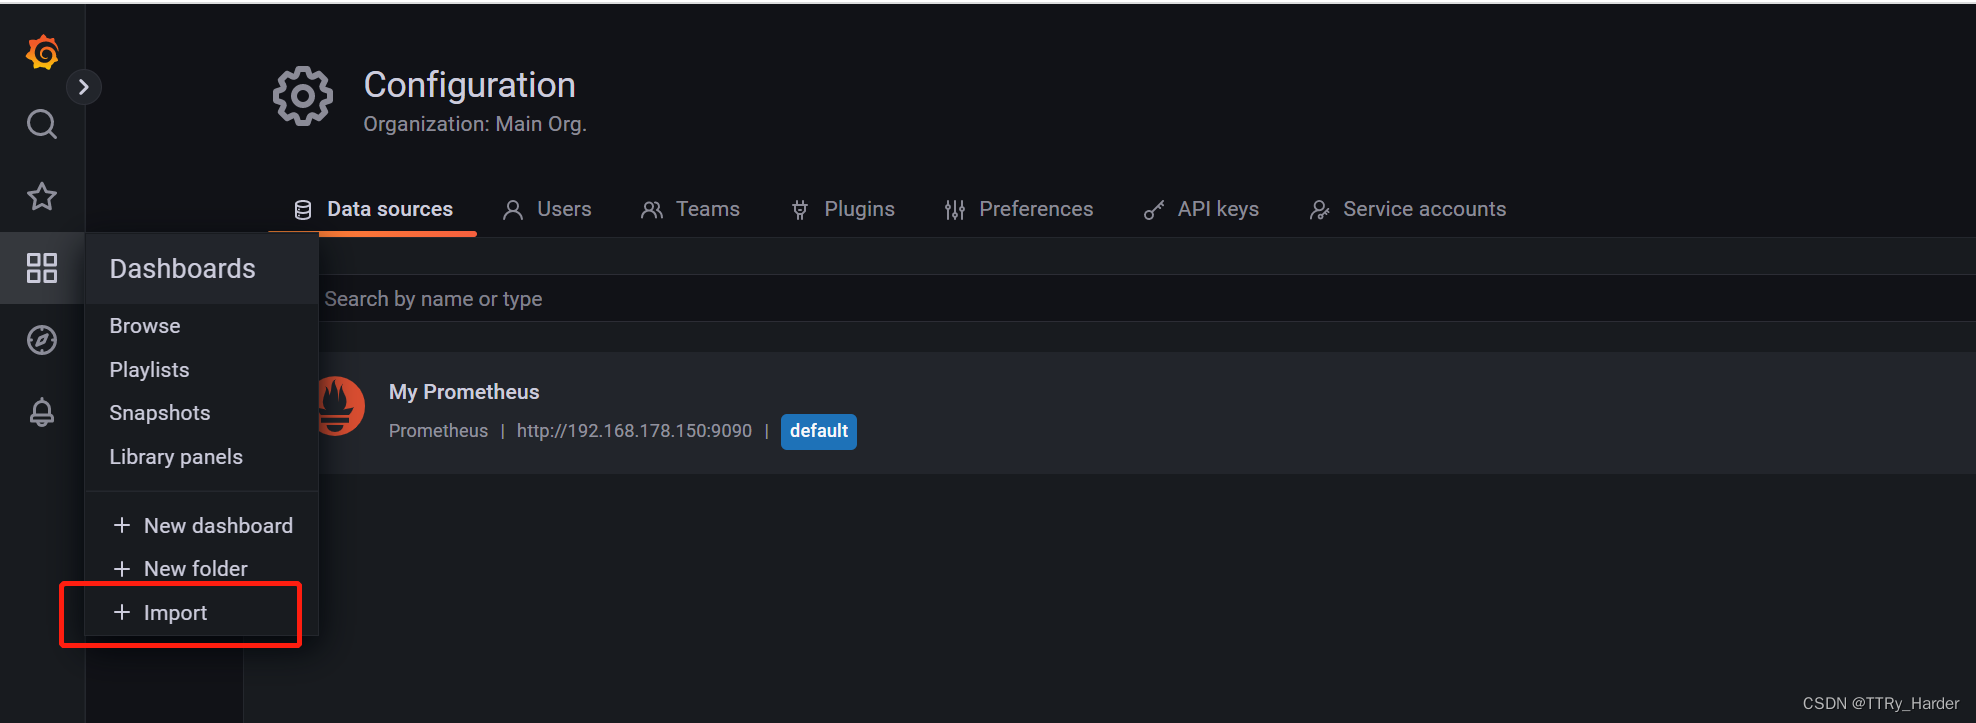The width and height of the screenshot is (1976, 723).
Task: Click the Dashboards four-squares sidebar icon
Action: click(x=42, y=268)
